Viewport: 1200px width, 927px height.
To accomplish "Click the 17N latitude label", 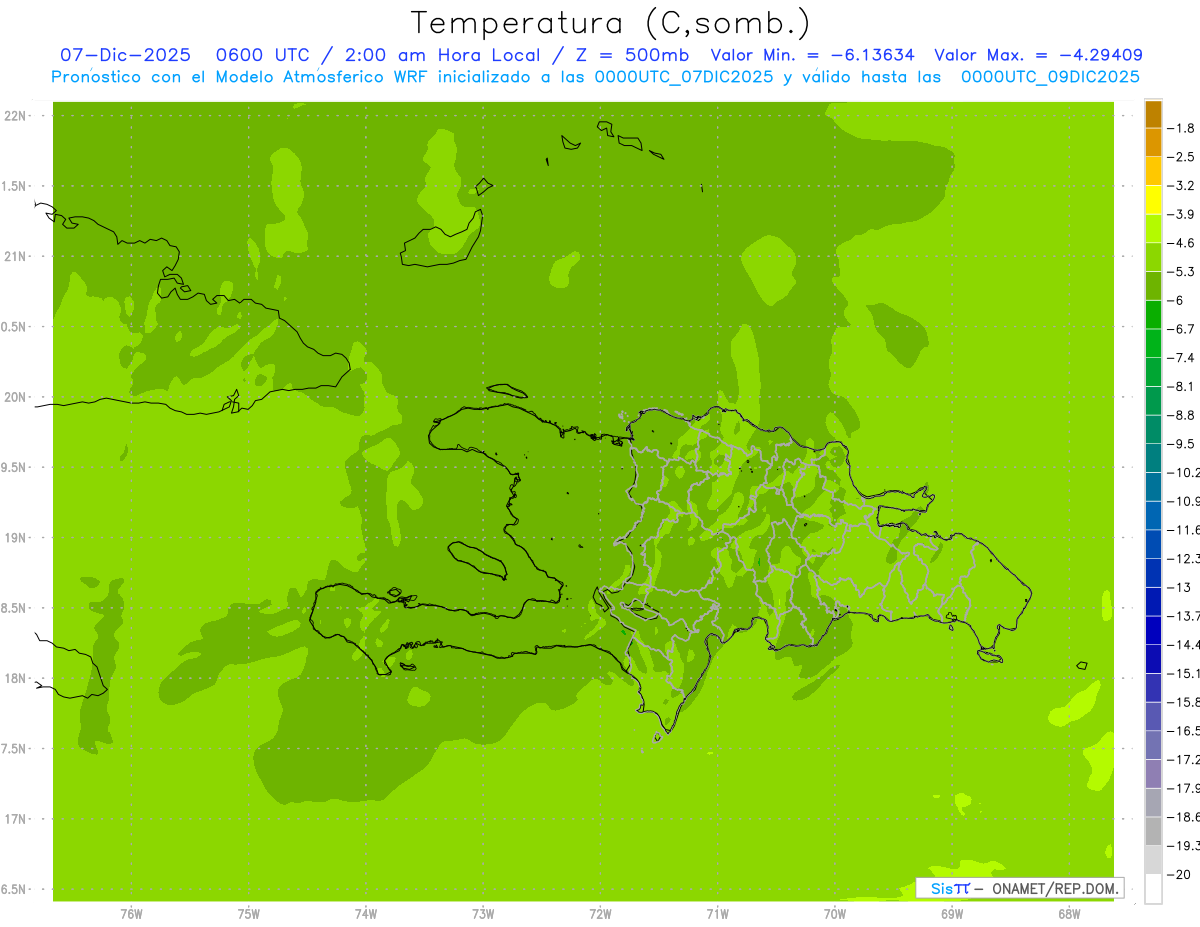I will coord(14,819).
